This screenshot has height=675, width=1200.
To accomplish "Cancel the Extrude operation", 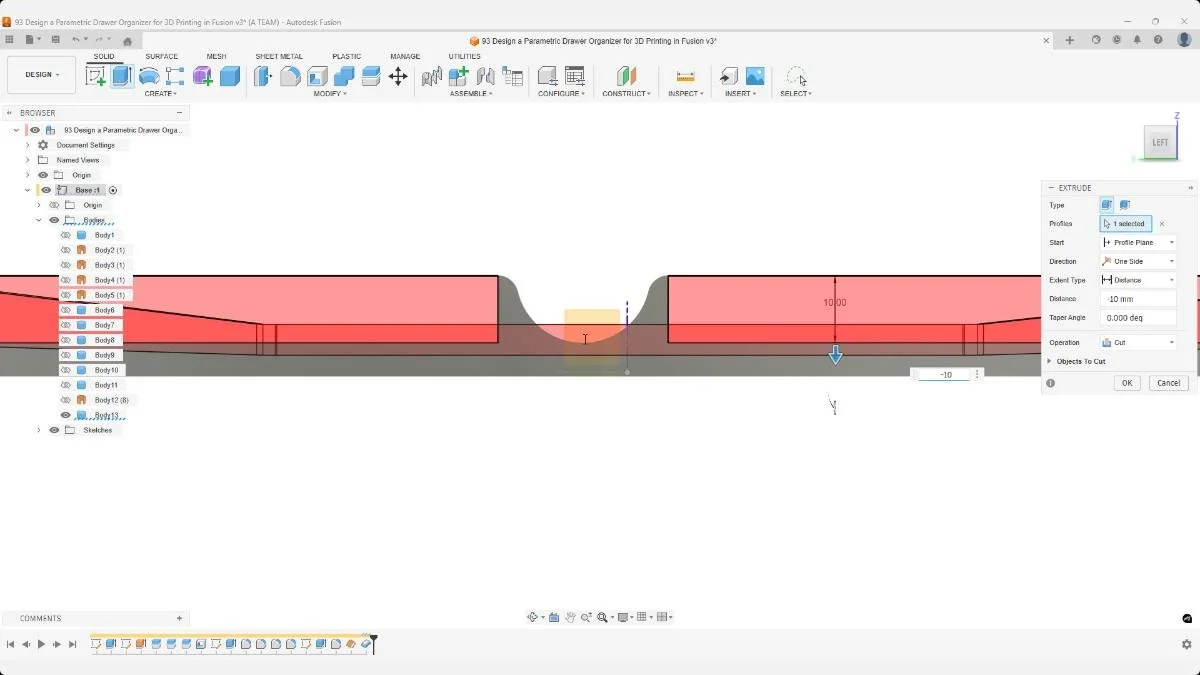I will (x=1168, y=383).
